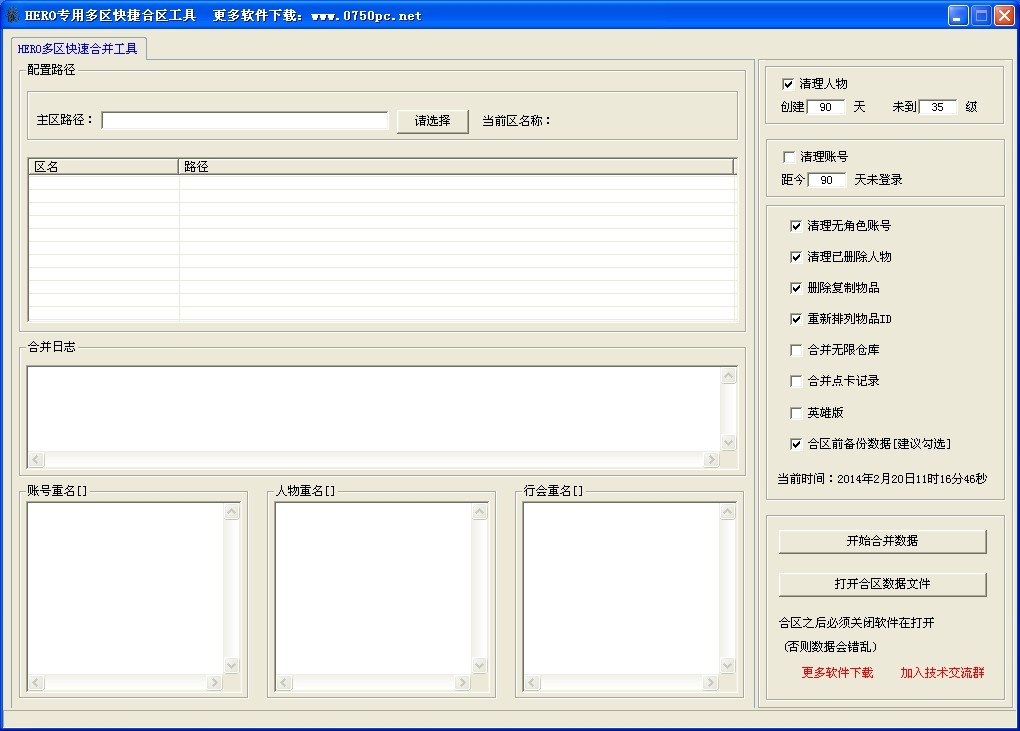Screen dimensions: 1020x731
Task: Click the 未到 level input field
Action: 938,107
